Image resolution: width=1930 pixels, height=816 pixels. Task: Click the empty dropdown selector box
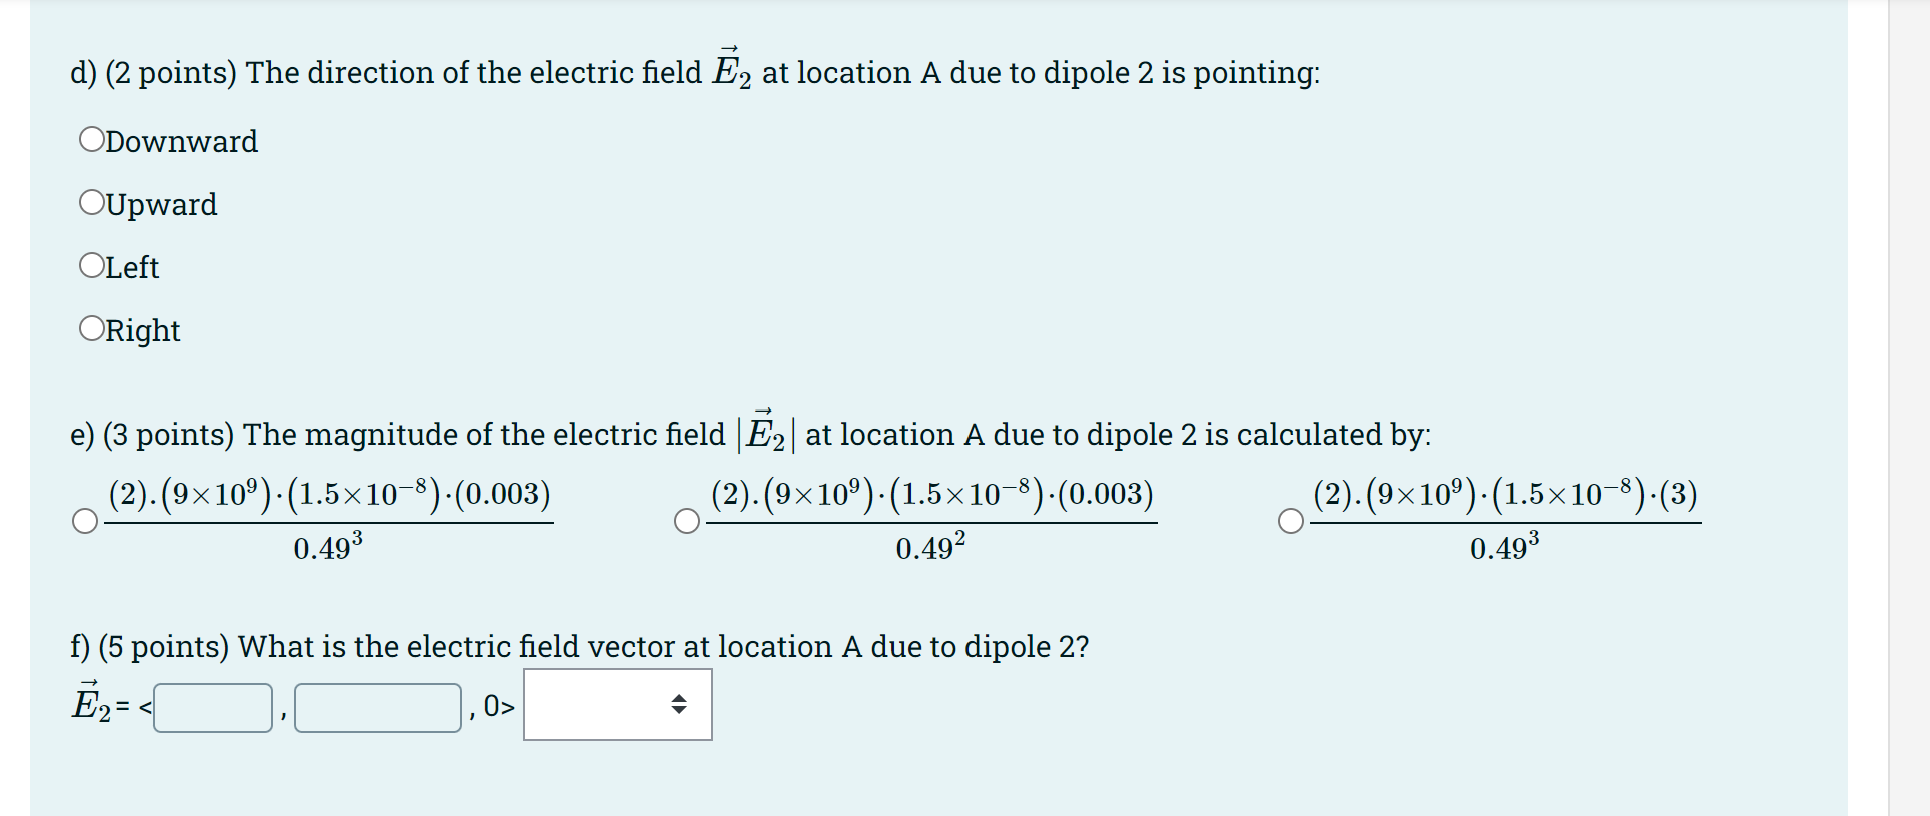[615, 704]
